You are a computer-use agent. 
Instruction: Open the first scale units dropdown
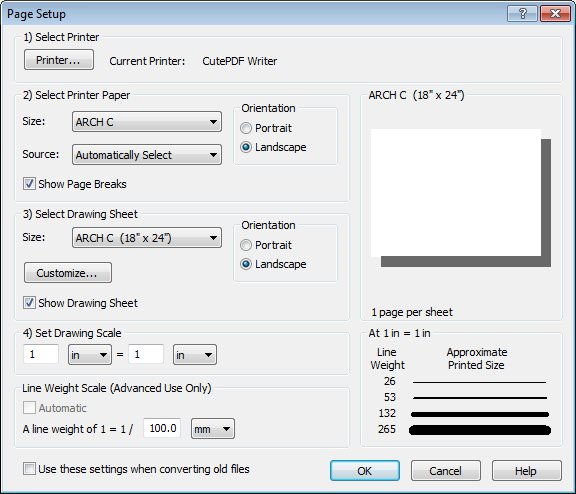click(x=90, y=354)
